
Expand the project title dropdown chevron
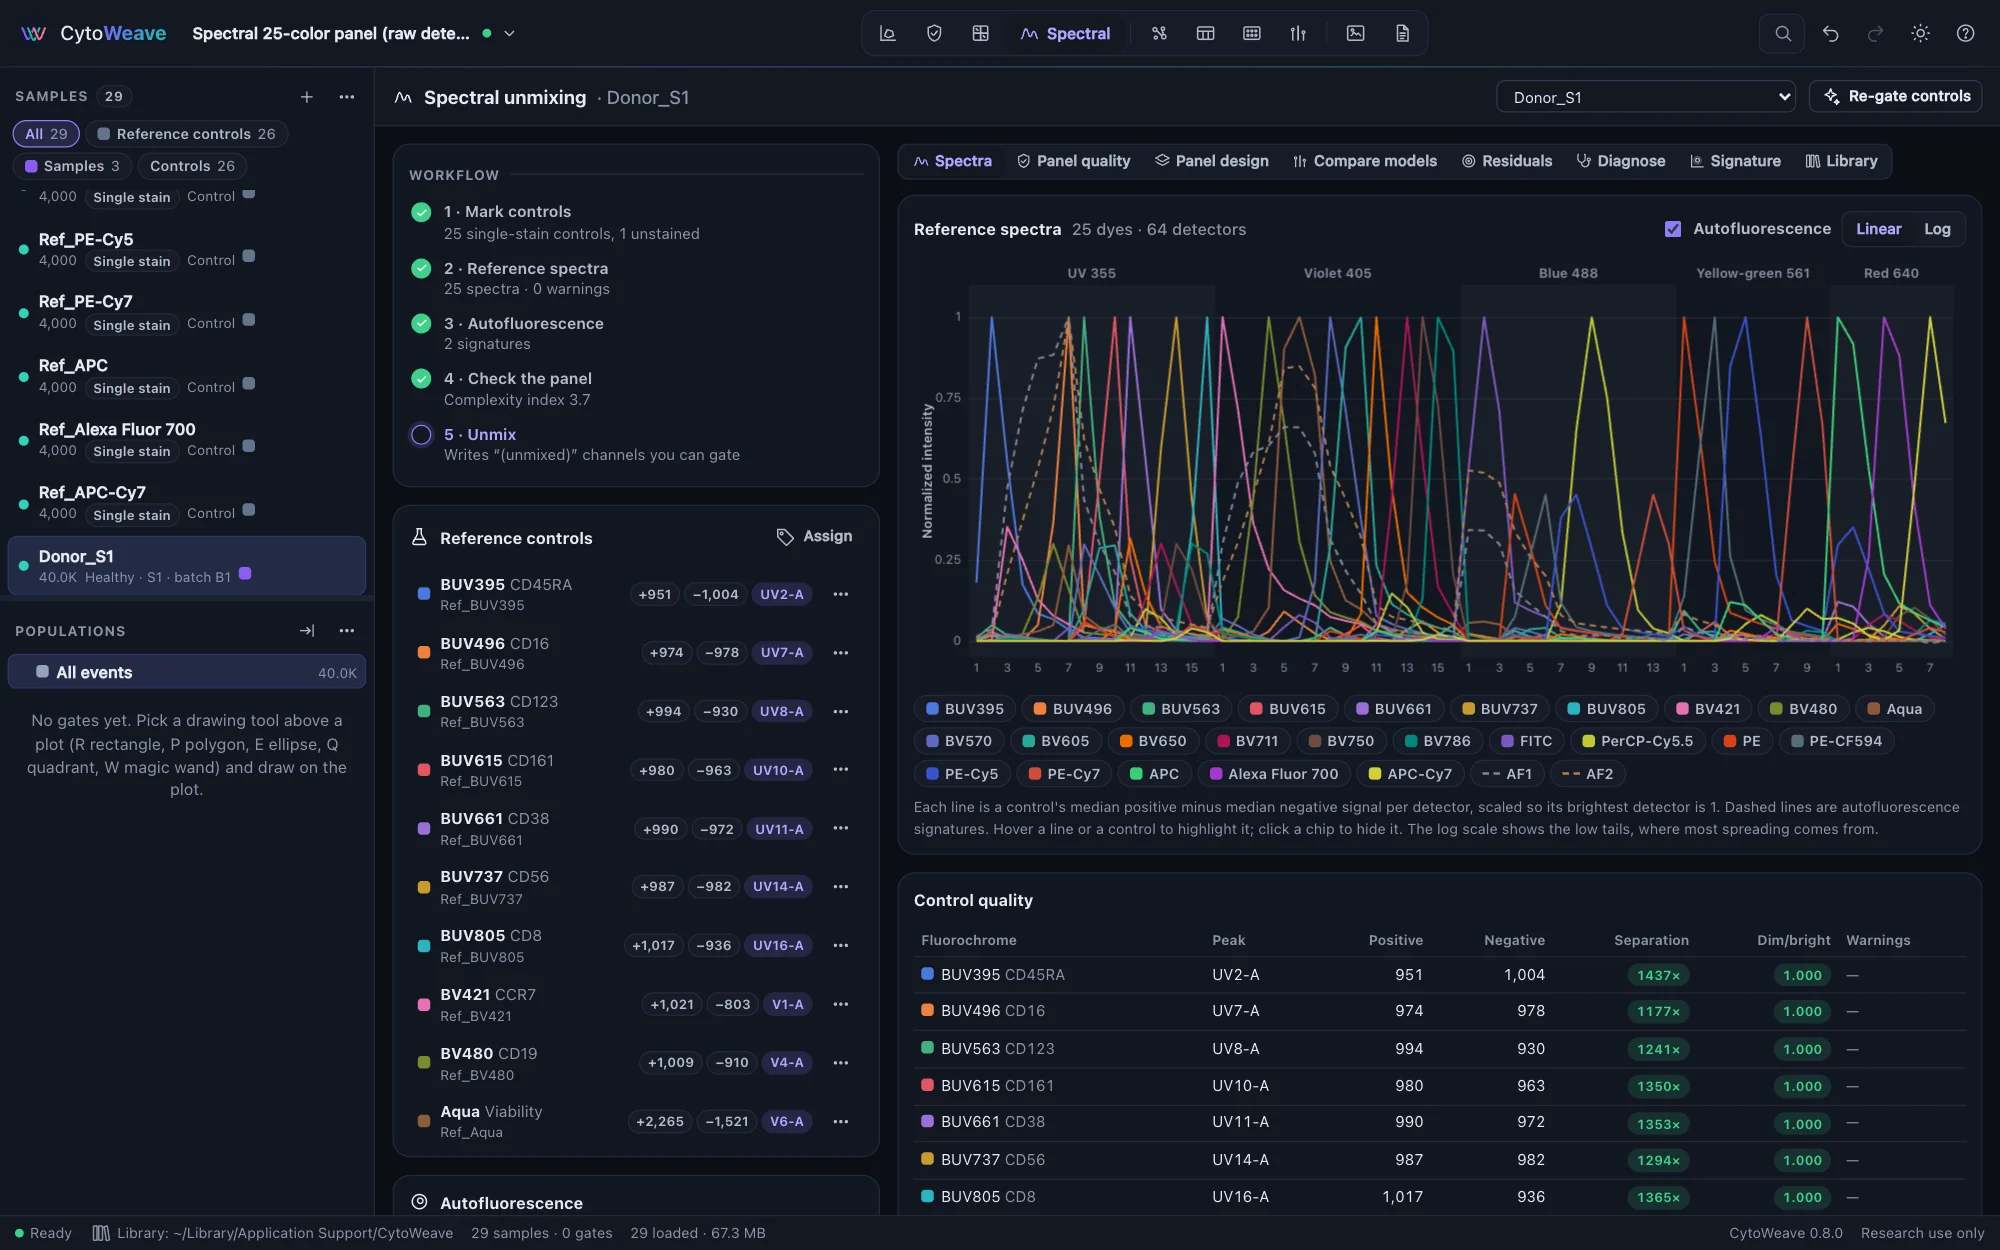[x=509, y=33]
